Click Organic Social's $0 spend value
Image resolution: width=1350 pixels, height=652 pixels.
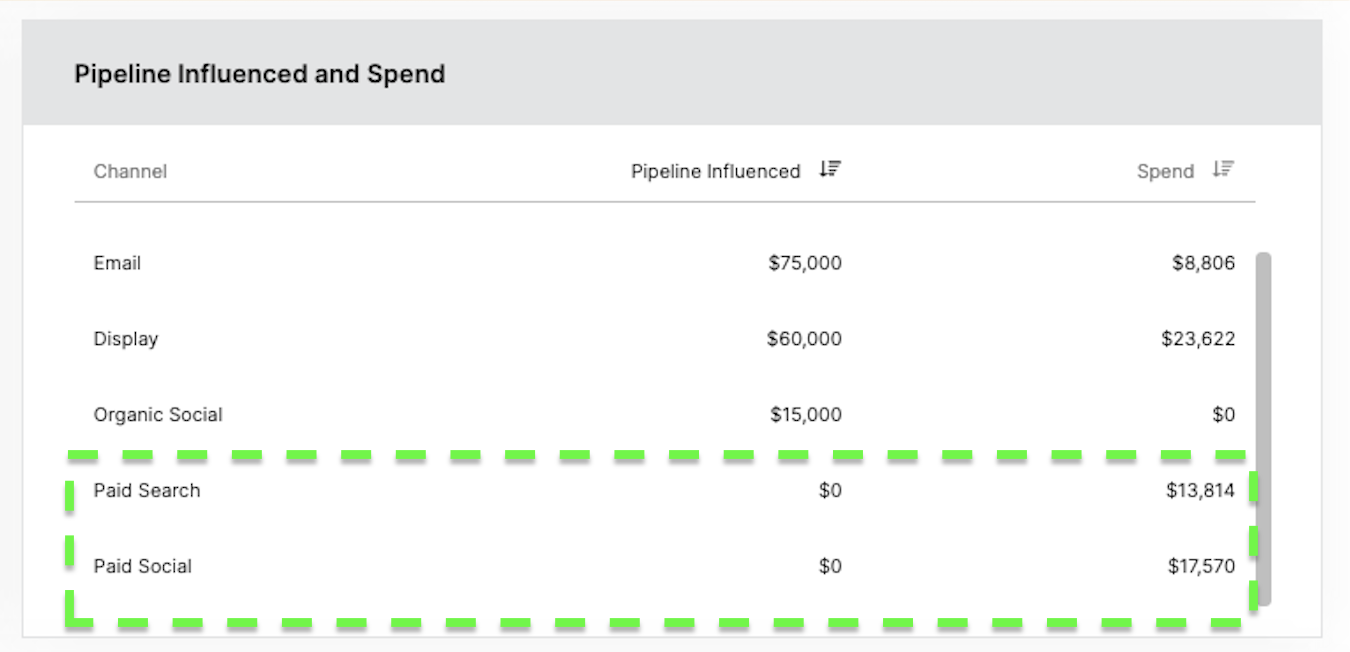click(1224, 415)
